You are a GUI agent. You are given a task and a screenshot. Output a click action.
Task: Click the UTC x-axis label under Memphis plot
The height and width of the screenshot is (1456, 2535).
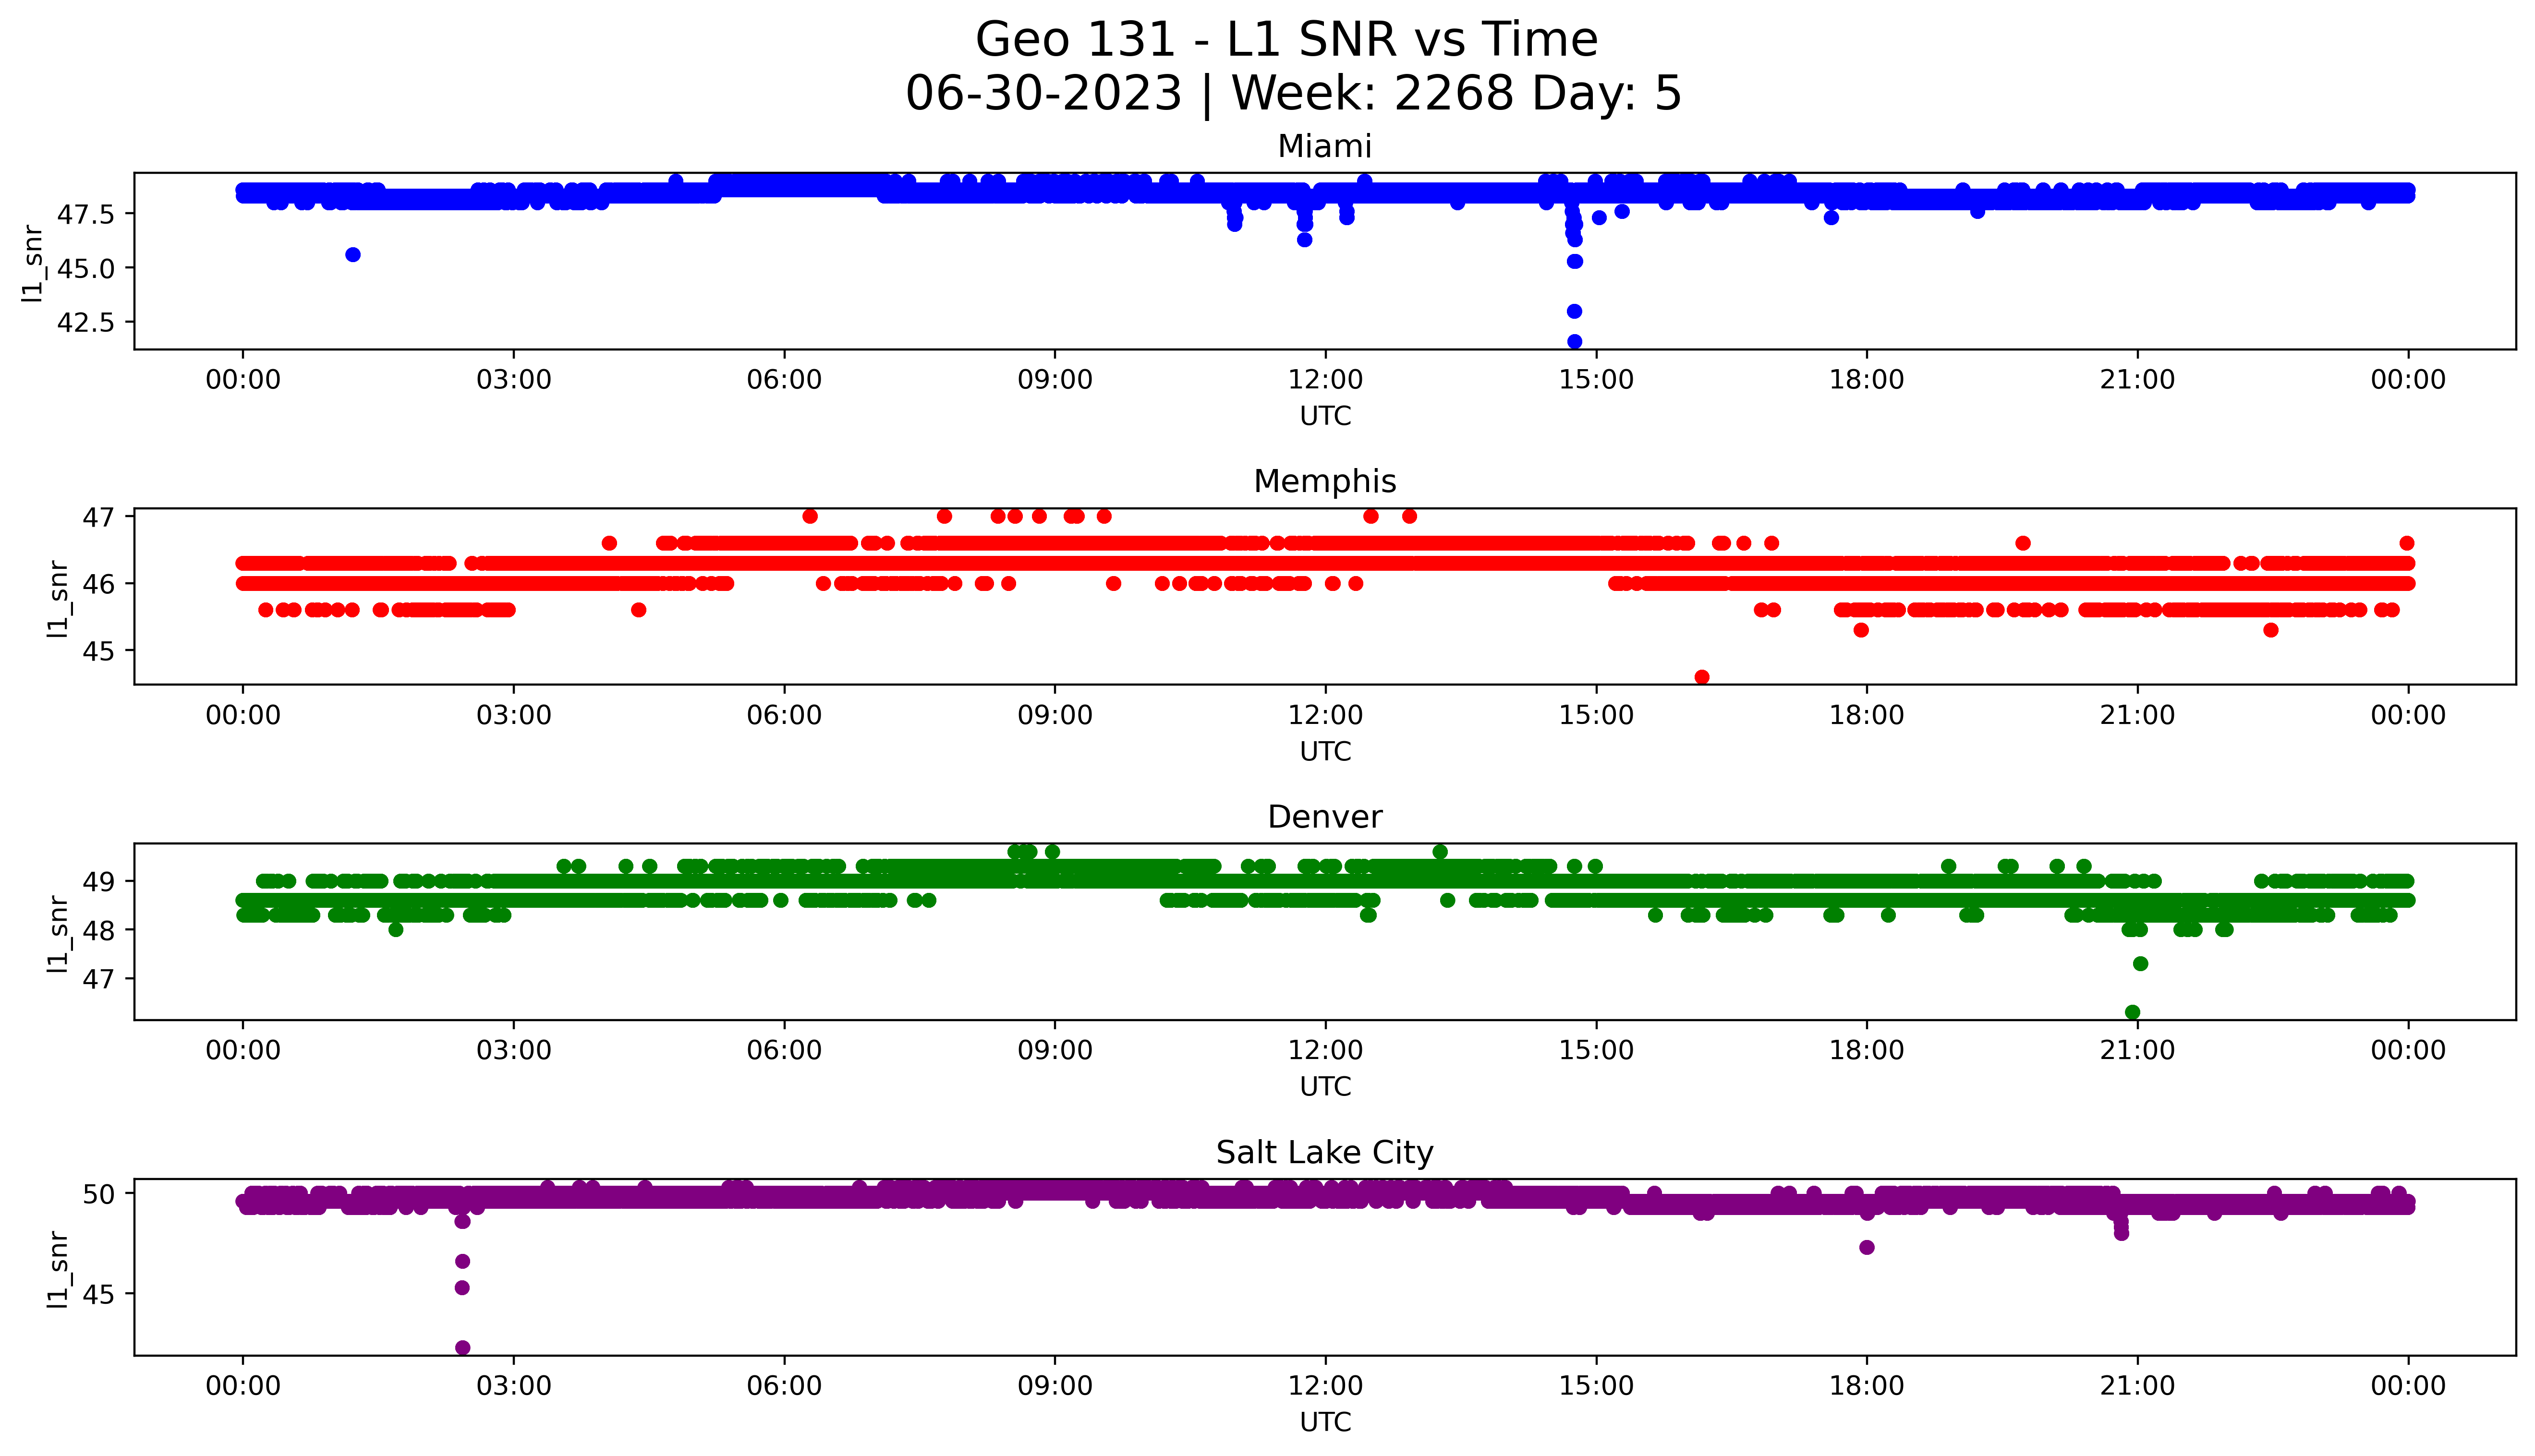click(1325, 752)
